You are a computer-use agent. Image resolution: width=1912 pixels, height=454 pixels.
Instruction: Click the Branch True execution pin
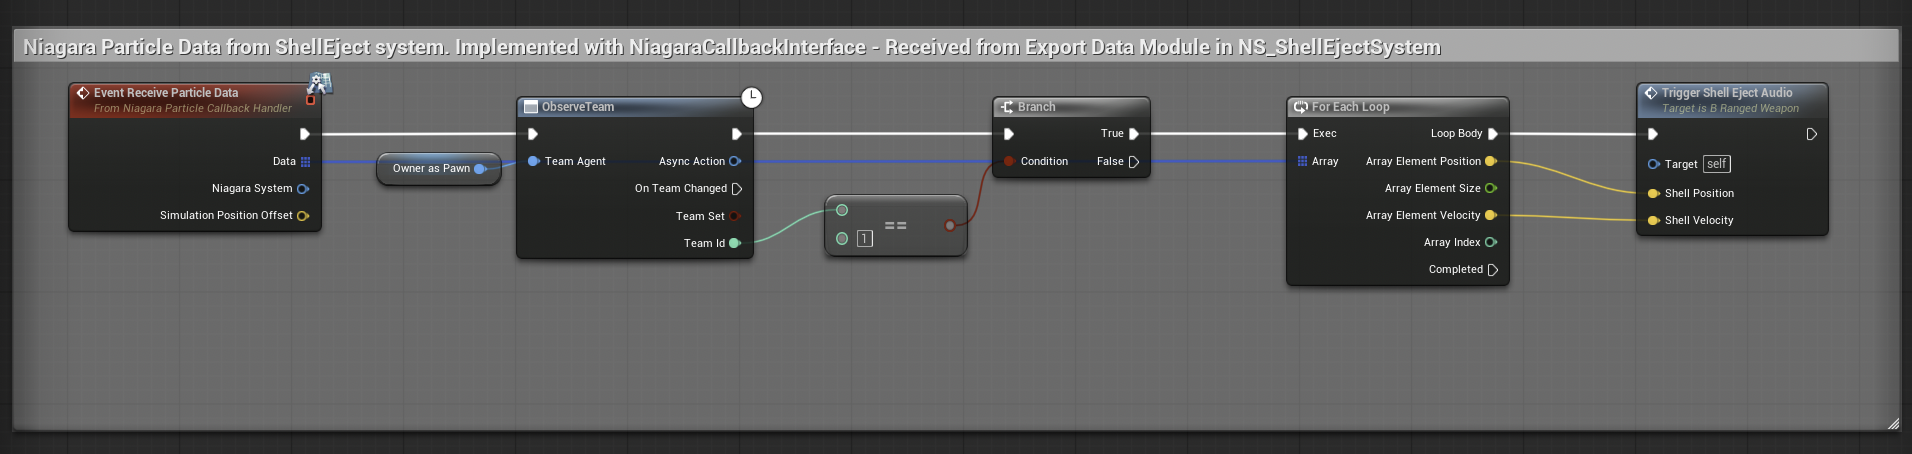(x=1133, y=133)
